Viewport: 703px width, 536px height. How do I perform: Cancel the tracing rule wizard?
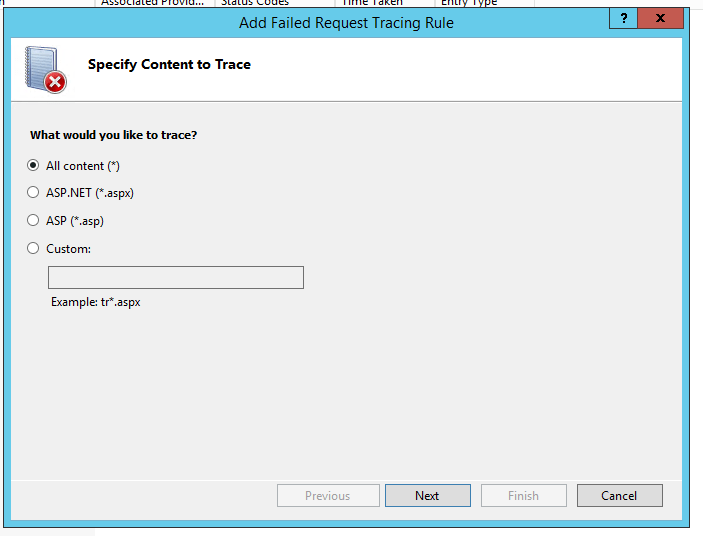pos(619,495)
